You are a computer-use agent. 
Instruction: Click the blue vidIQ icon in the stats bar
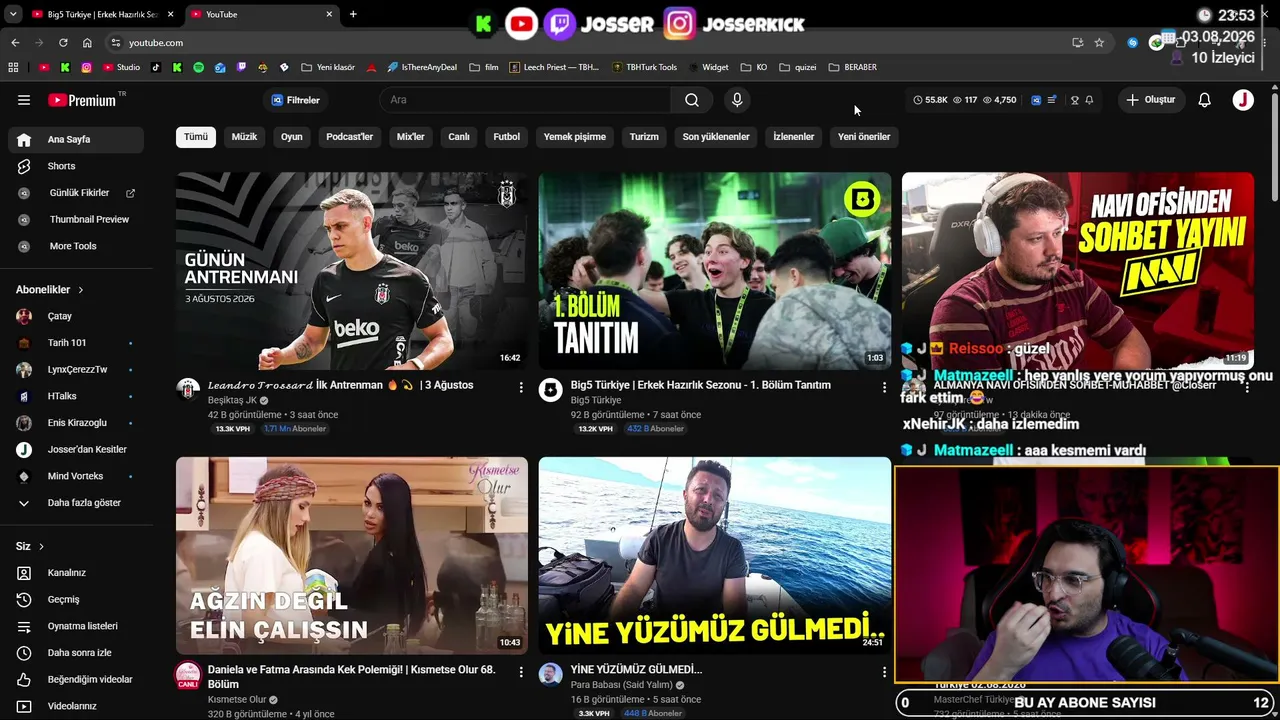click(1036, 100)
